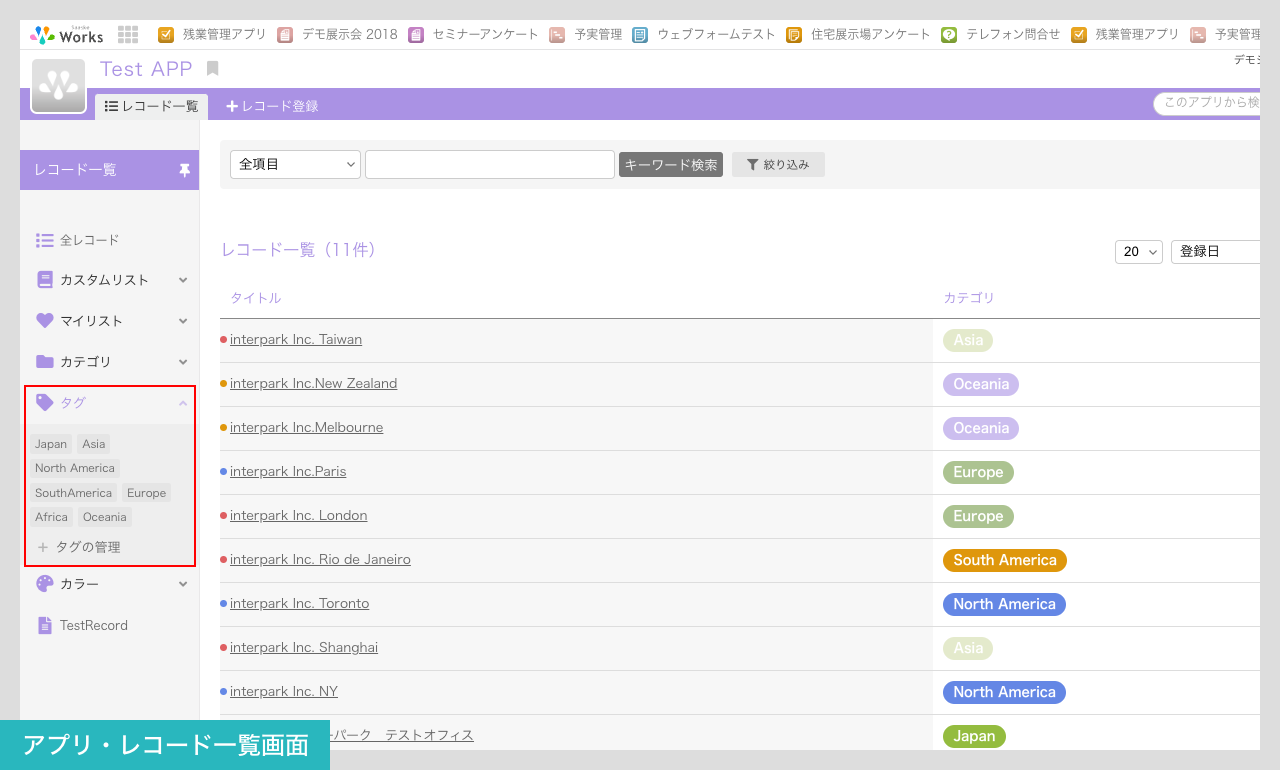Image resolution: width=1280 pixels, height=770 pixels.
Task: Click the Test APP water drop logo
Action: pos(58,86)
